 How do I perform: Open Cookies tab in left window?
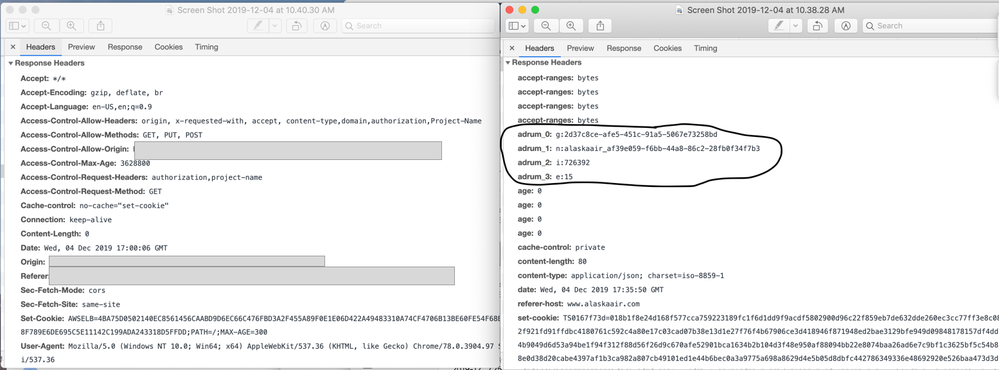(x=168, y=47)
